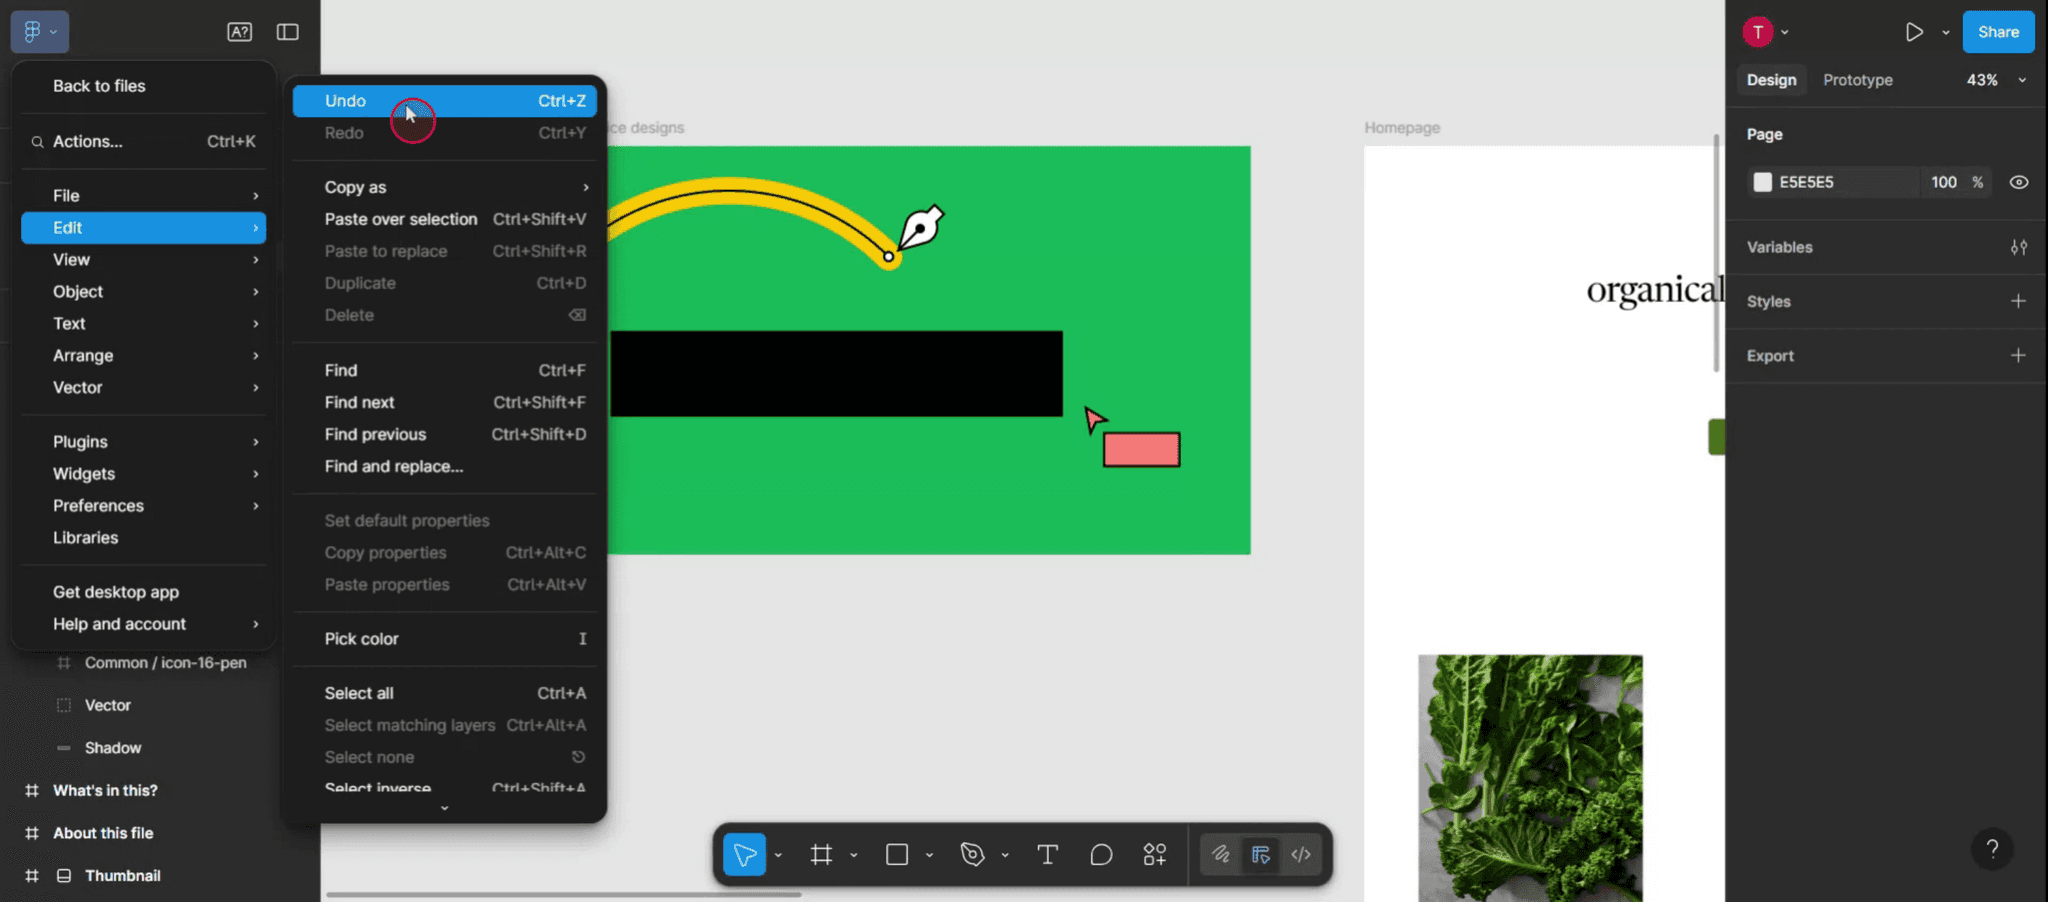This screenshot has width=2048, height=902.
Task: Expand the Figma main menu chevron
Action: tap(55, 31)
